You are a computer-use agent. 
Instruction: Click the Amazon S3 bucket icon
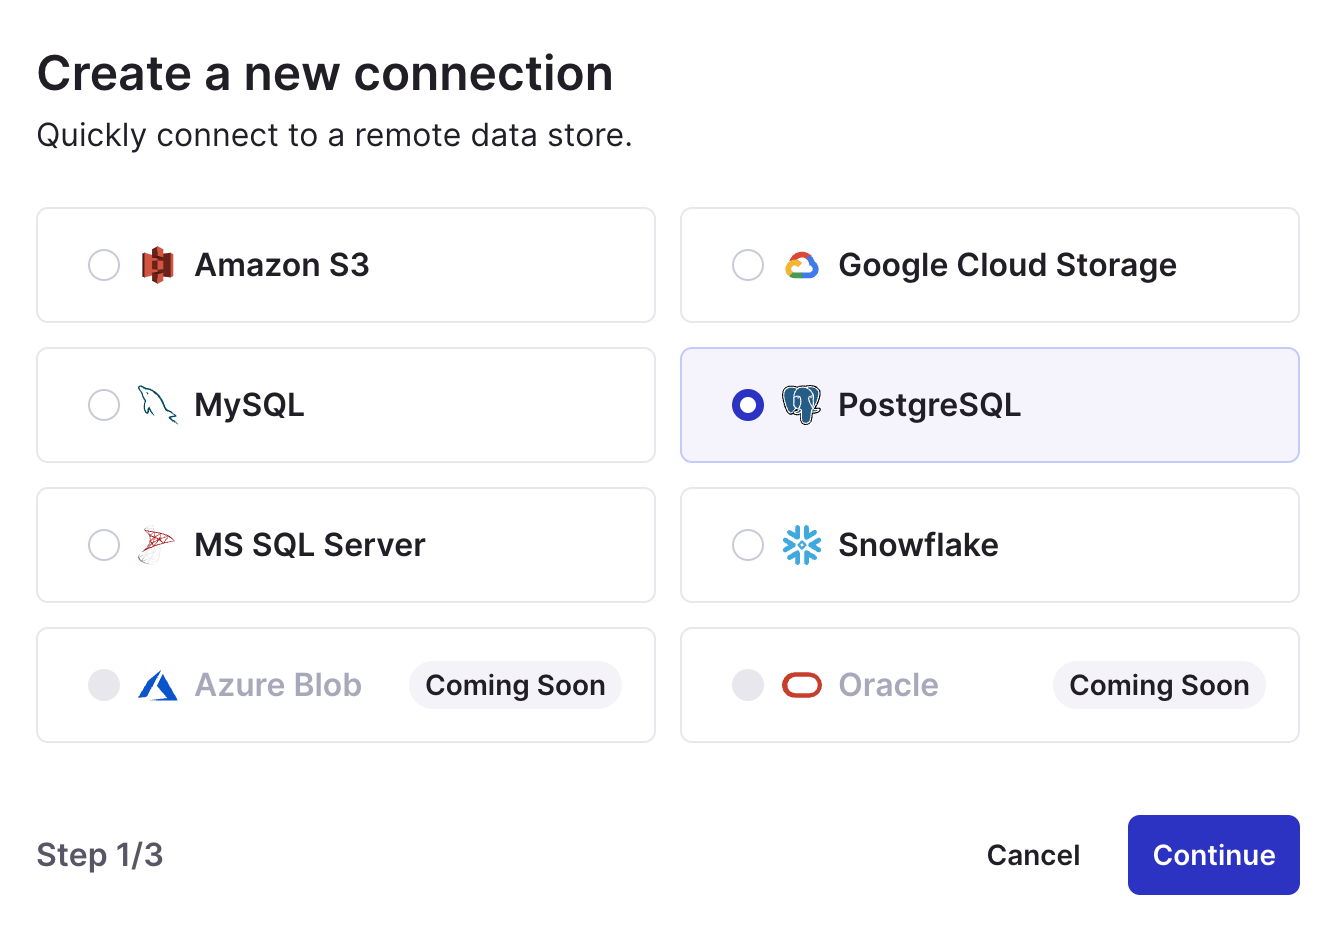pyautogui.click(x=158, y=265)
